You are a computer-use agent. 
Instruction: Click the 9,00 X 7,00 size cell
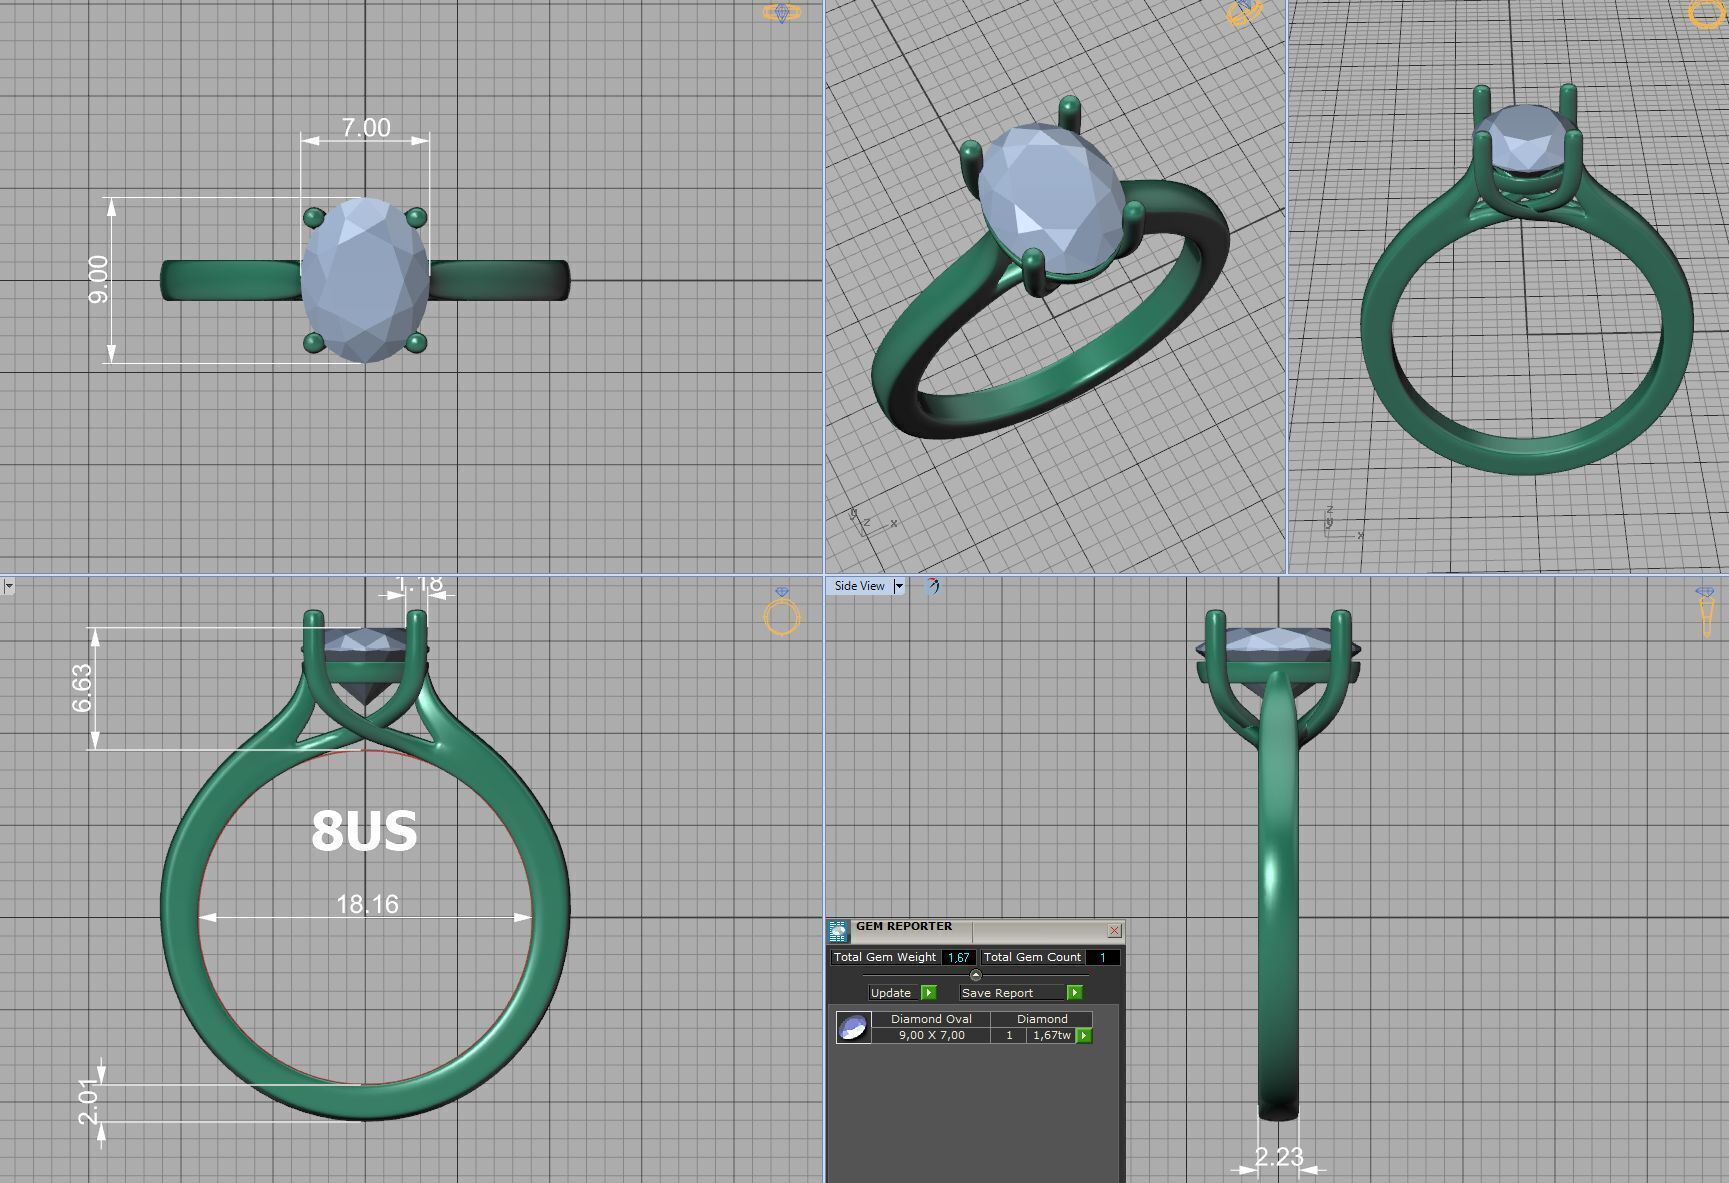(931, 1035)
